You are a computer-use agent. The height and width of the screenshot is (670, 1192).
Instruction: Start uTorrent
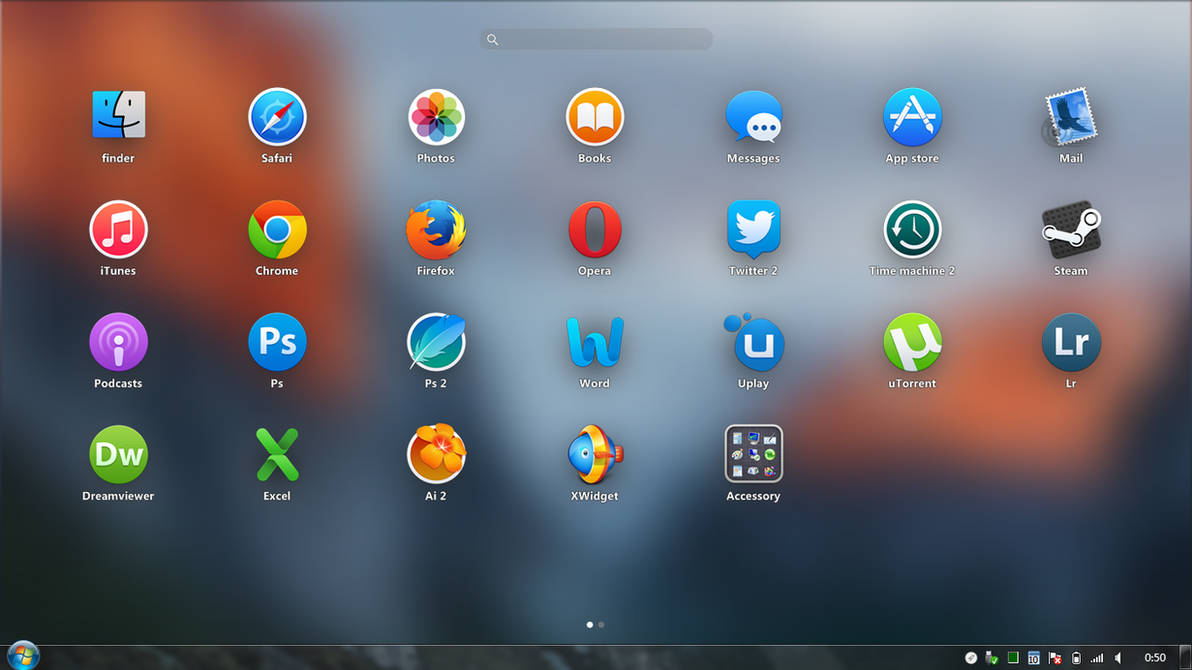pyautogui.click(x=911, y=340)
